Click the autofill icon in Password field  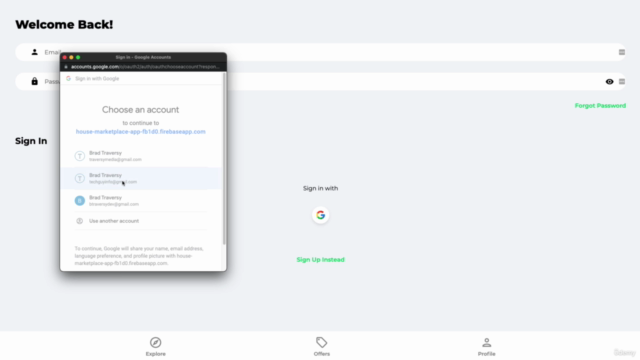point(622,82)
